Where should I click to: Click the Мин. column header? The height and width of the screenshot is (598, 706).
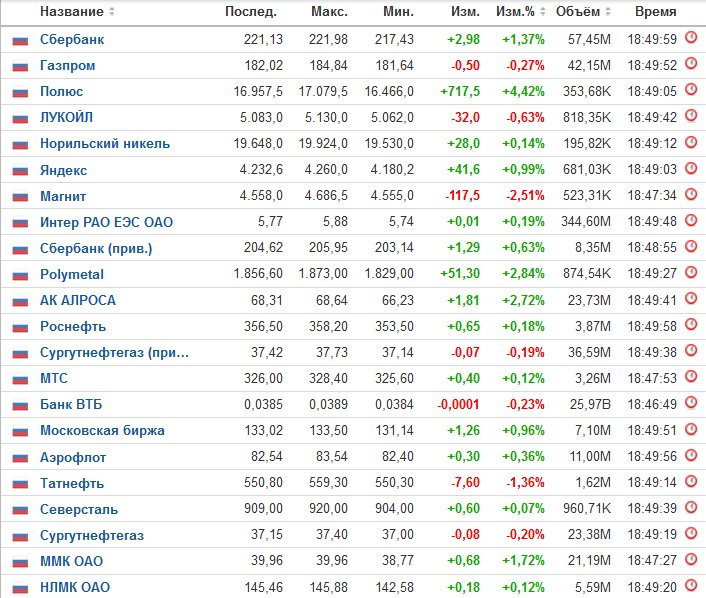(x=398, y=12)
